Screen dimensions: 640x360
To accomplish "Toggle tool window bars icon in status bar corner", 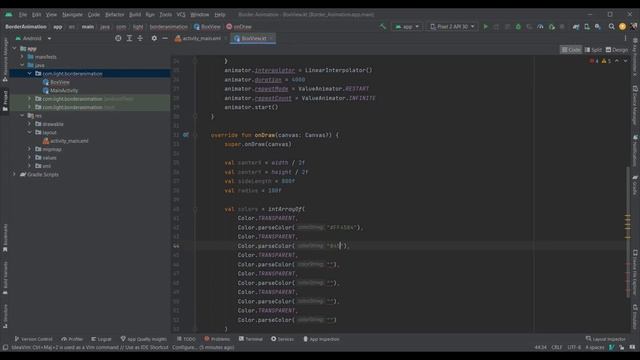I will pos(5,347).
